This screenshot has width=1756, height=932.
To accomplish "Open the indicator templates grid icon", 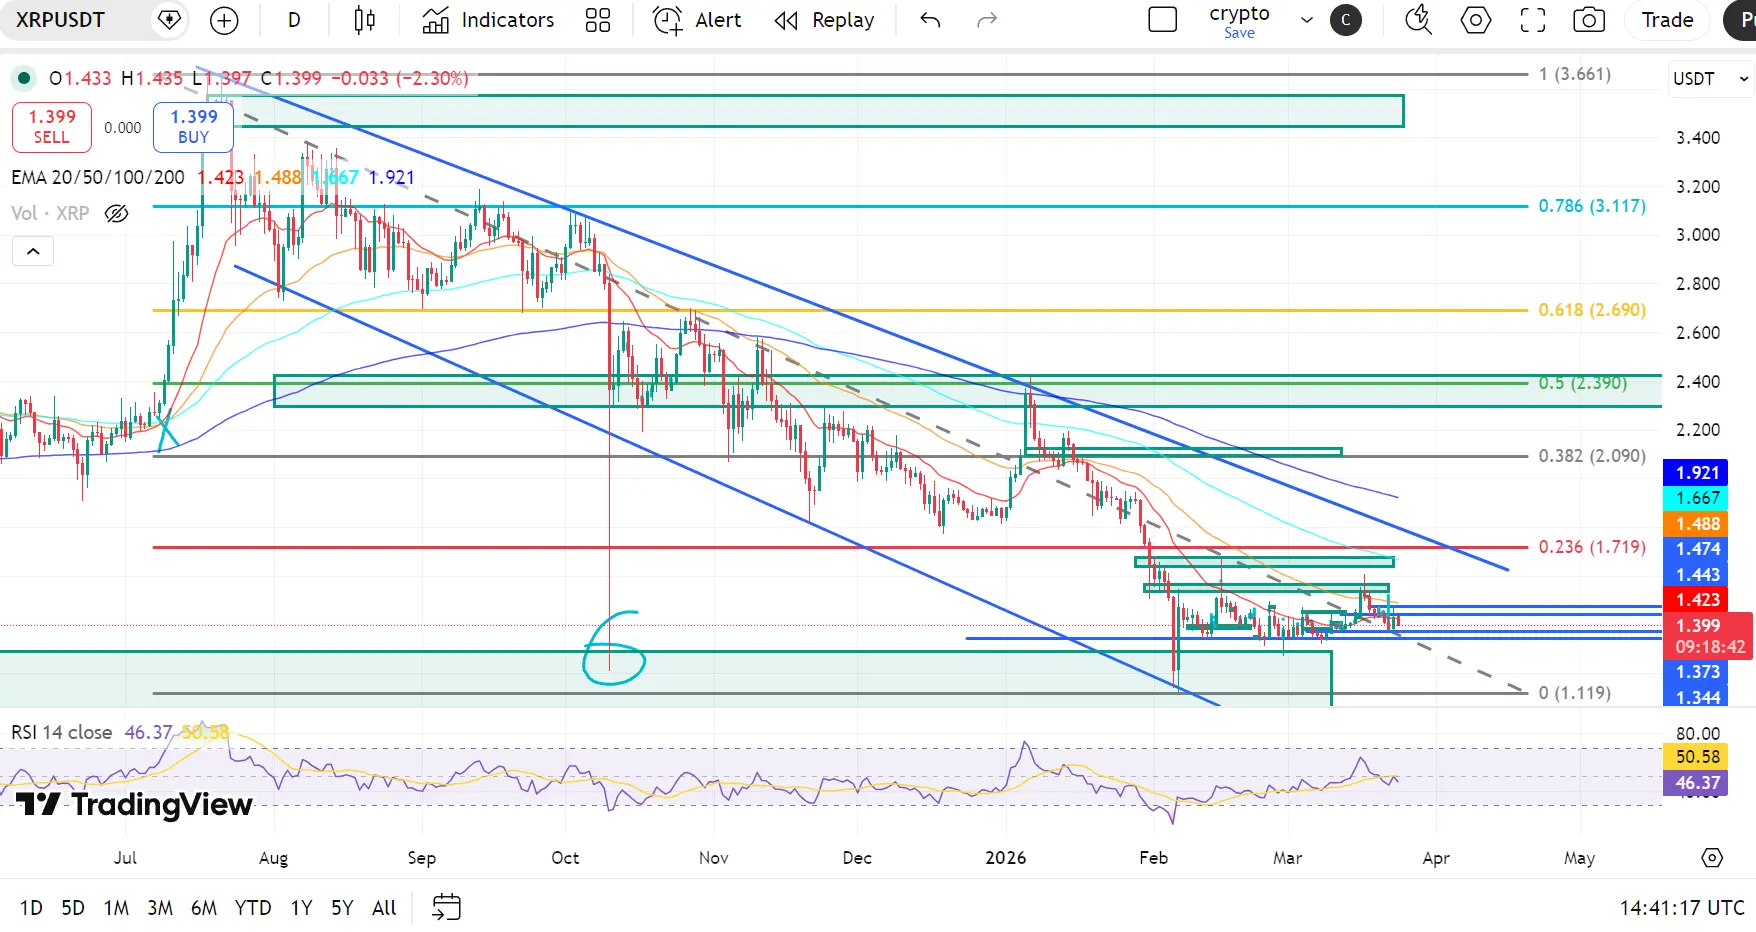I will coord(598,20).
